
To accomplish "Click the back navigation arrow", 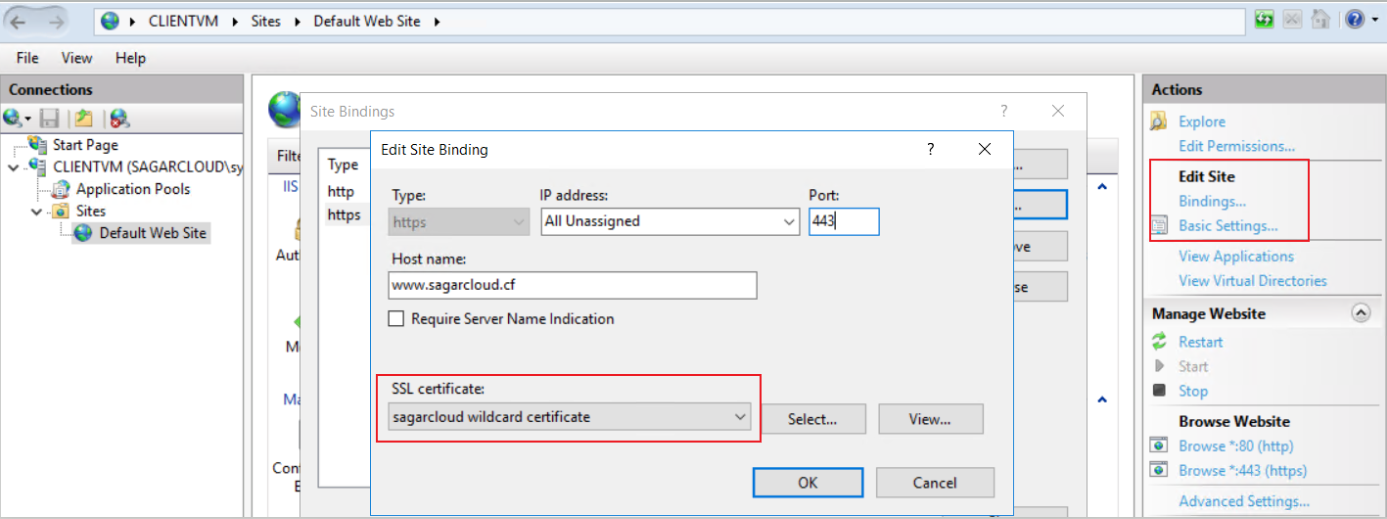I will tap(19, 21).
